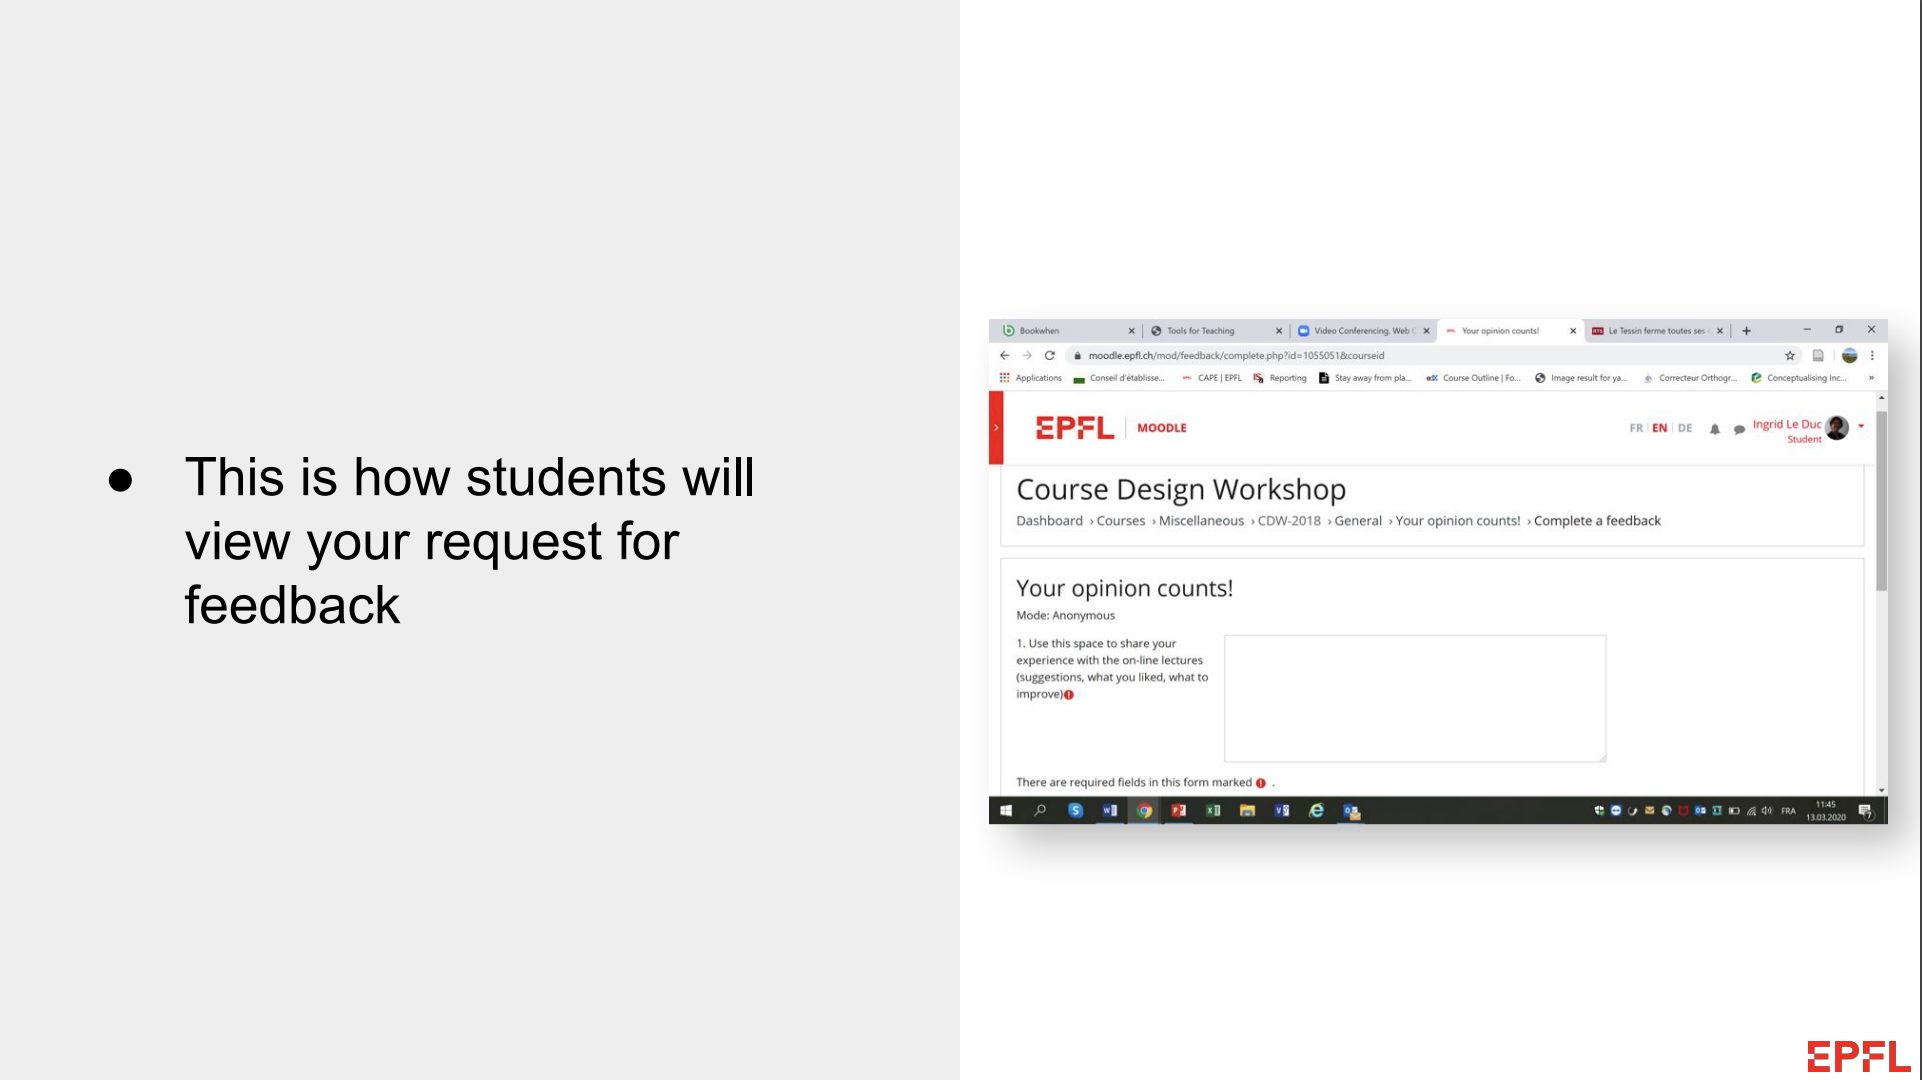Bookmark this page with the star icon

click(1790, 355)
